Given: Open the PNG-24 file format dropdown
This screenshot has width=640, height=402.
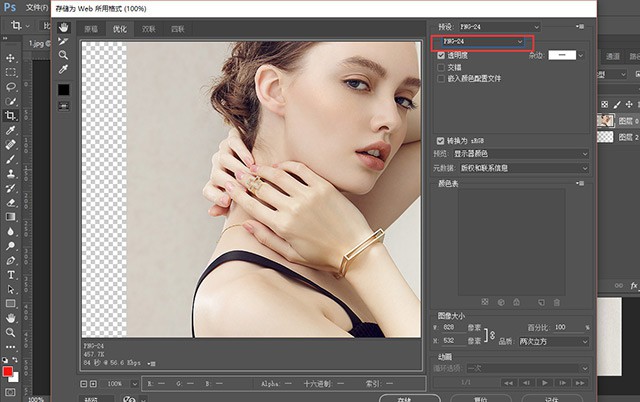Looking at the screenshot, I should 483,42.
